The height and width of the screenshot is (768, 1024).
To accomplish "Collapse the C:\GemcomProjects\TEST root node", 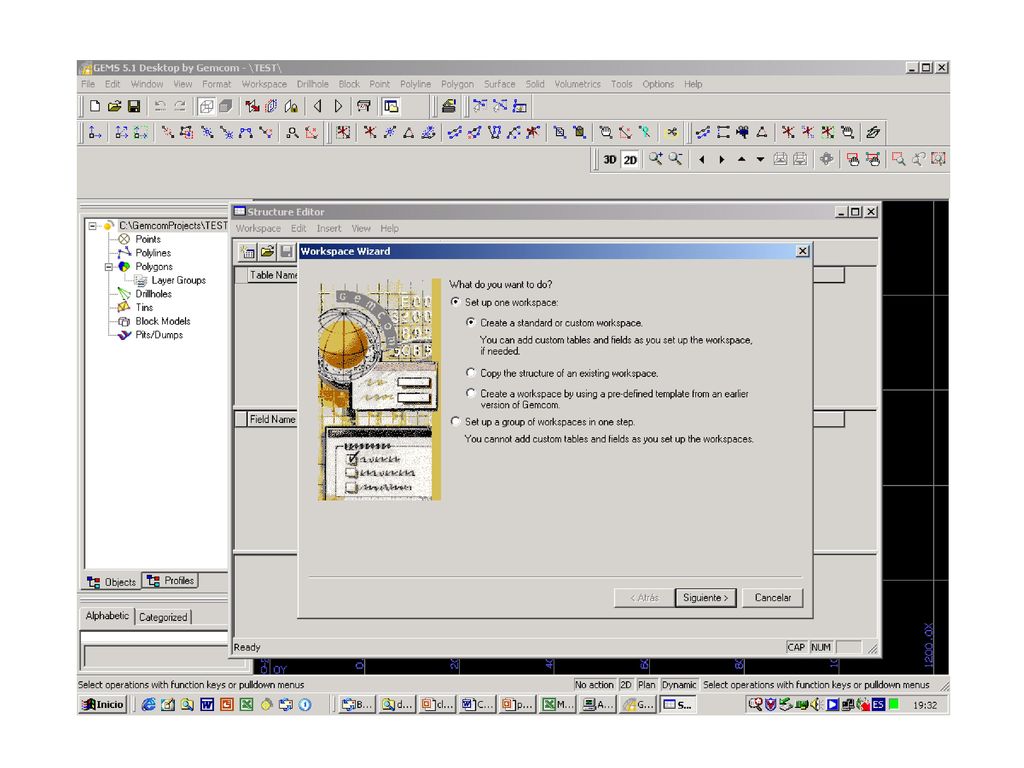I will pyautogui.click(x=93, y=226).
